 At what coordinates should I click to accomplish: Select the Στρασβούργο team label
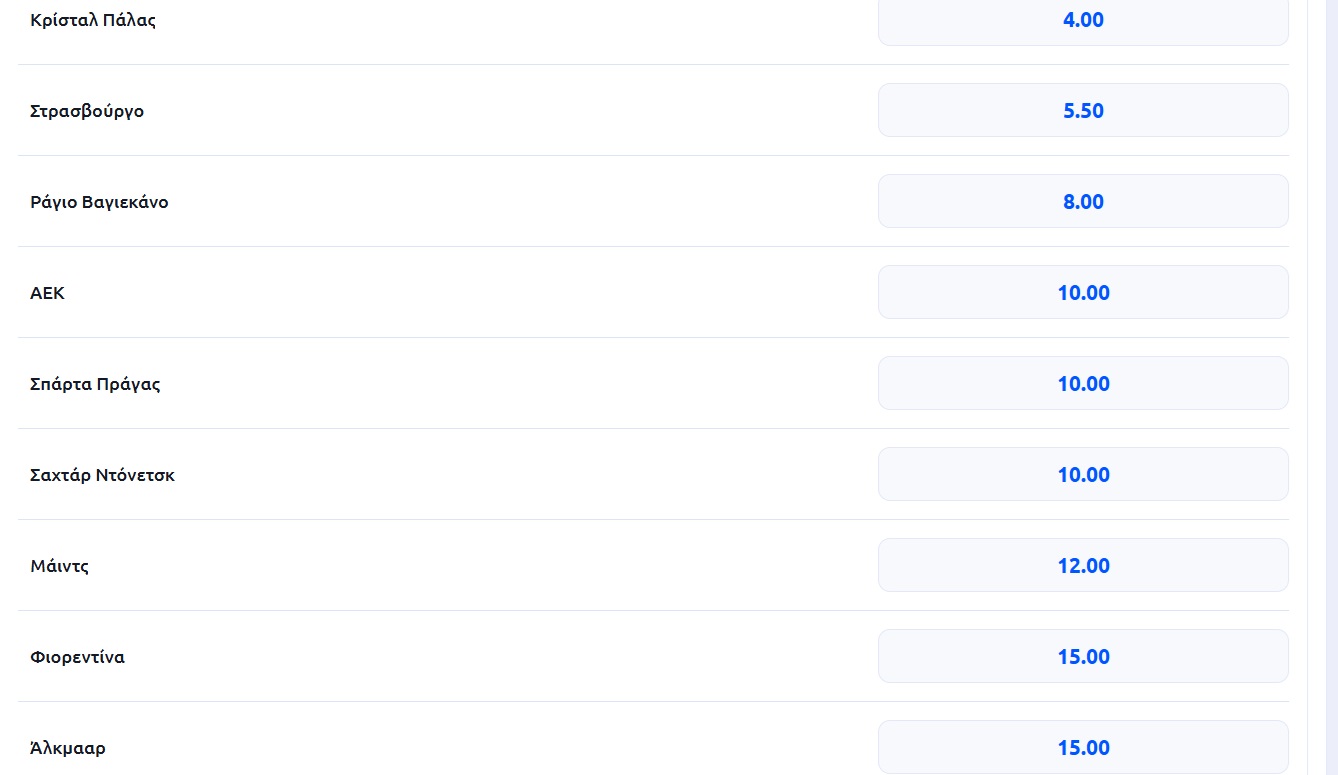(87, 111)
